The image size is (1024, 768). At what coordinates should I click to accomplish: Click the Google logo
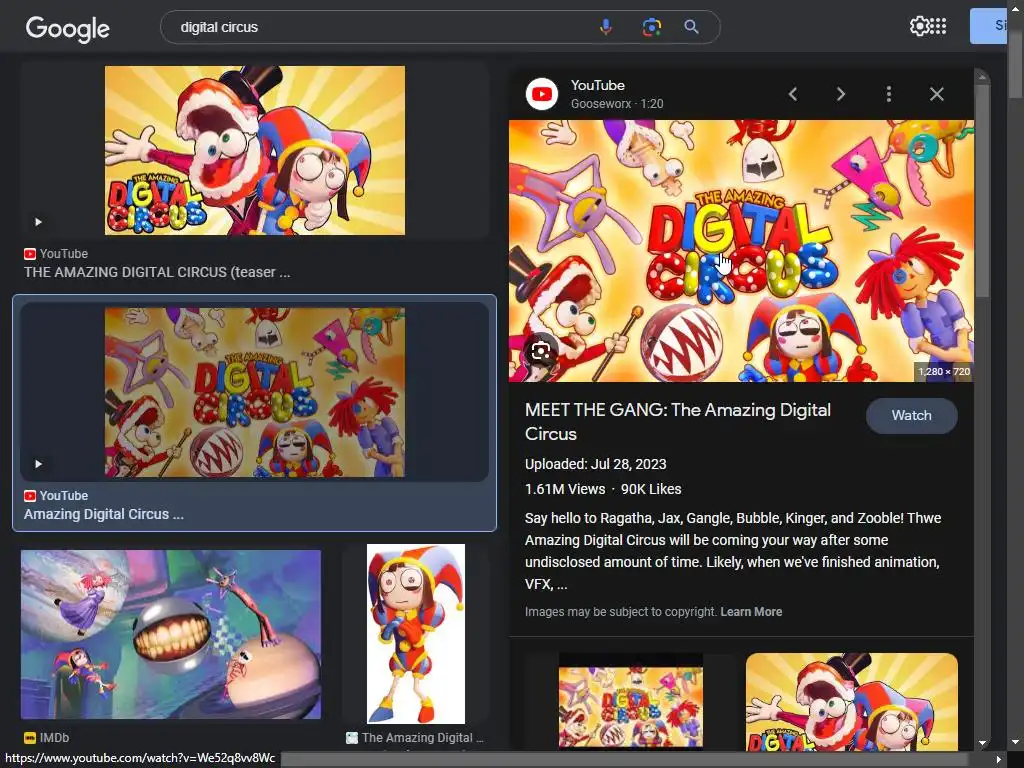click(x=67, y=28)
